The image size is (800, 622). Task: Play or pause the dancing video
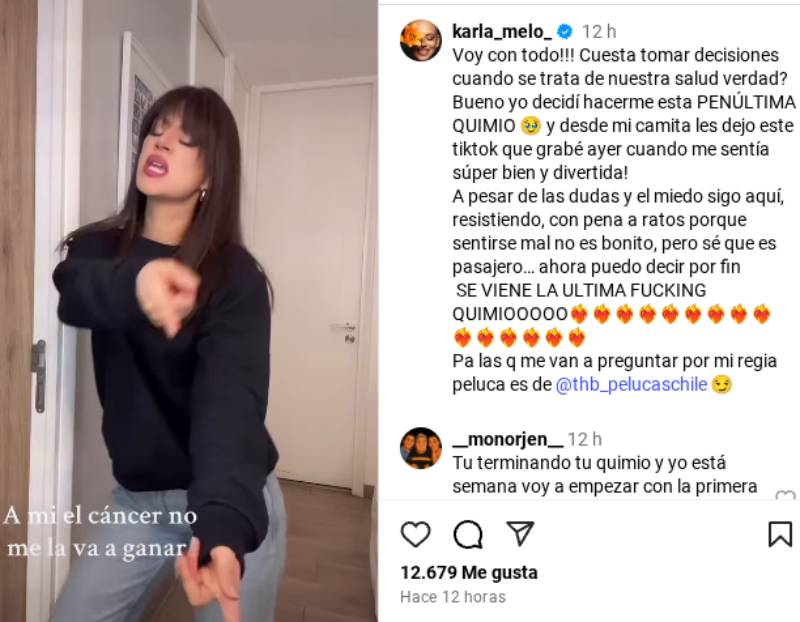pos(189,311)
